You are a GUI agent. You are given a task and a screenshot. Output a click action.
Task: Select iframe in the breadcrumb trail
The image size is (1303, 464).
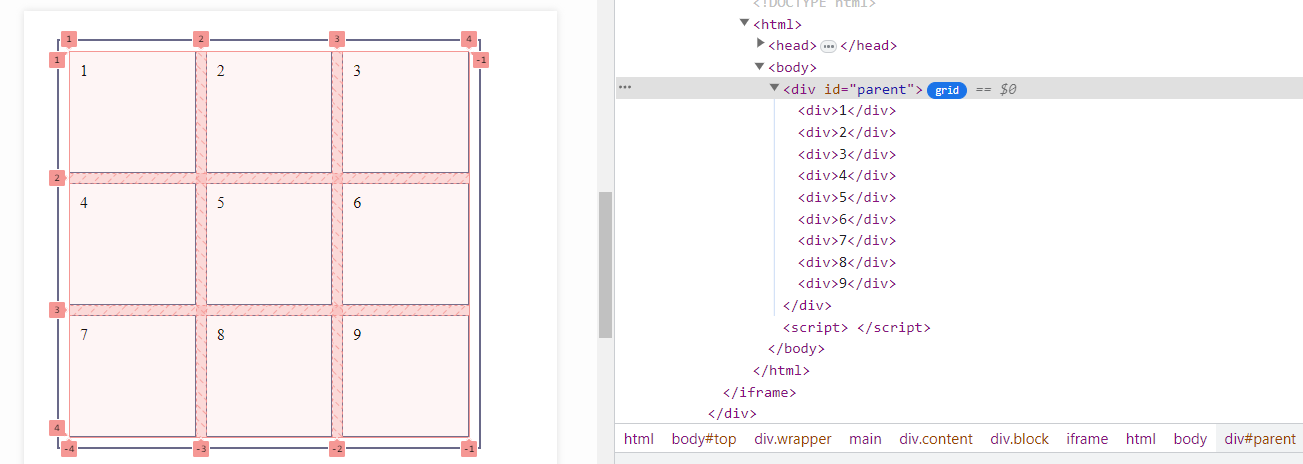(x=1086, y=439)
